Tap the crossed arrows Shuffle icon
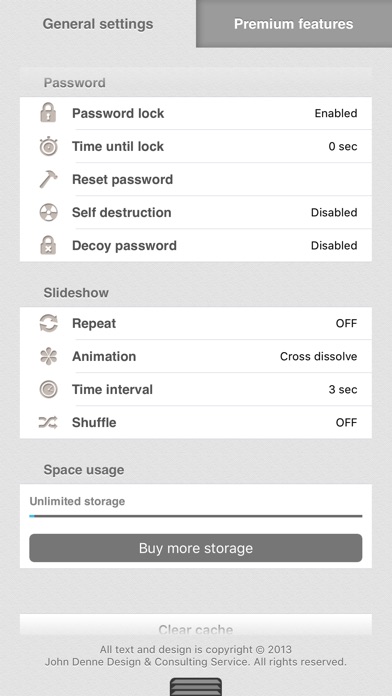This screenshot has height=696, width=392. click(48, 422)
